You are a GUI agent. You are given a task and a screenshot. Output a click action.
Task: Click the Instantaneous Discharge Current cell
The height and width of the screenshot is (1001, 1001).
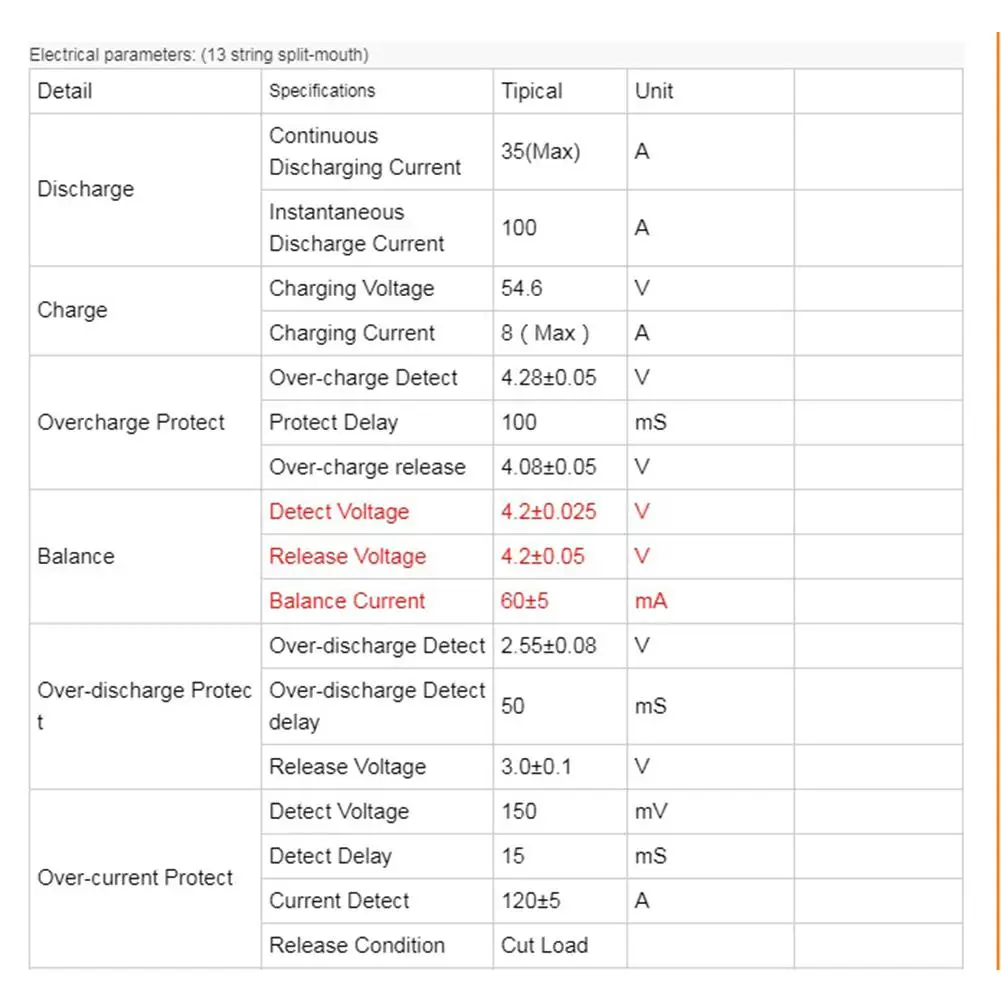(377, 228)
